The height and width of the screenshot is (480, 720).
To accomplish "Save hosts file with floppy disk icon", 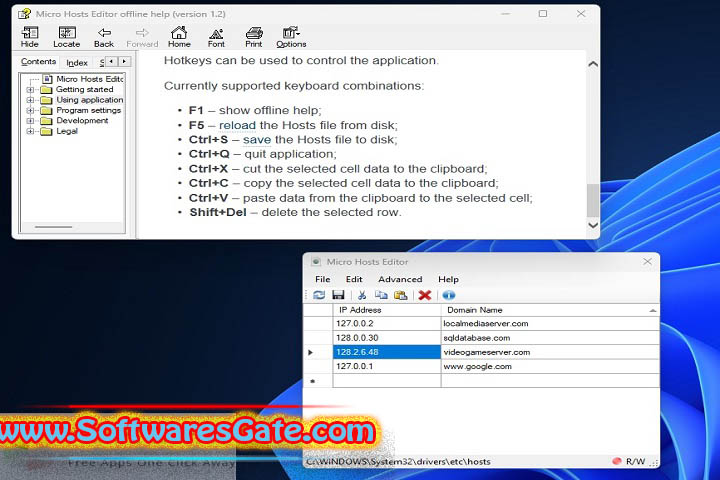I will coord(338,295).
